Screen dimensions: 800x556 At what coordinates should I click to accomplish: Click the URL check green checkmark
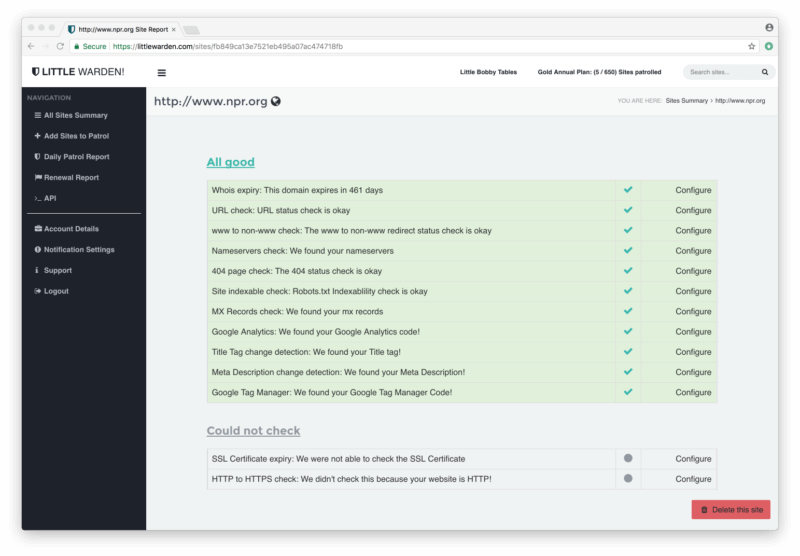pos(628,210)
